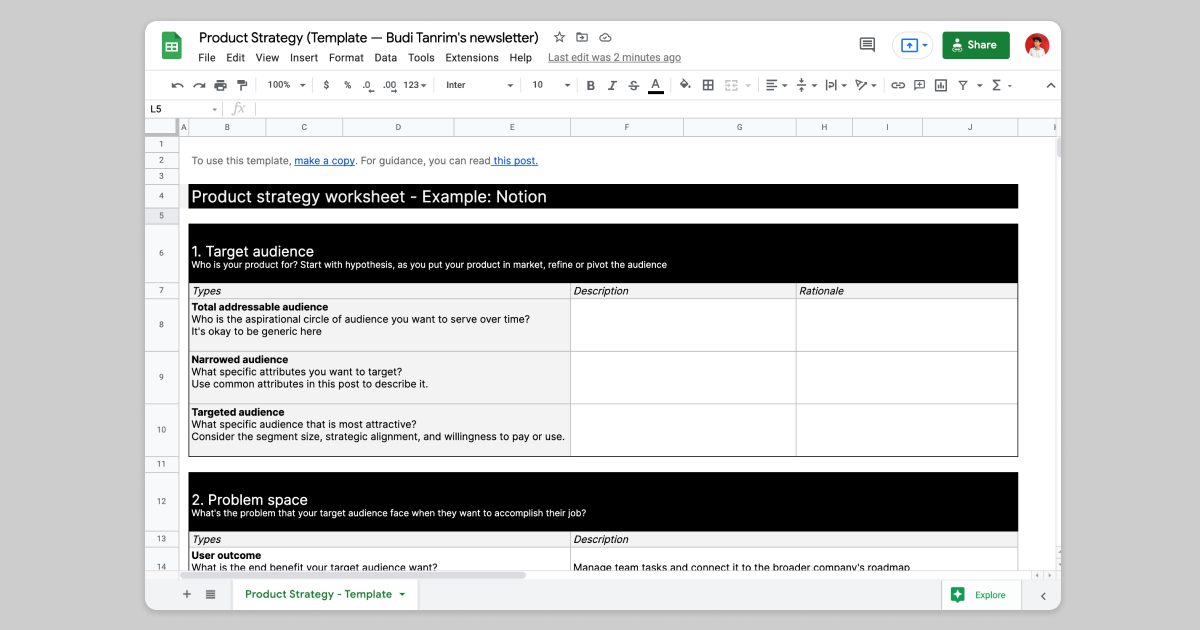Open the View menu
Viewport: 1200px width, 630px height.
tap(267, 58)
